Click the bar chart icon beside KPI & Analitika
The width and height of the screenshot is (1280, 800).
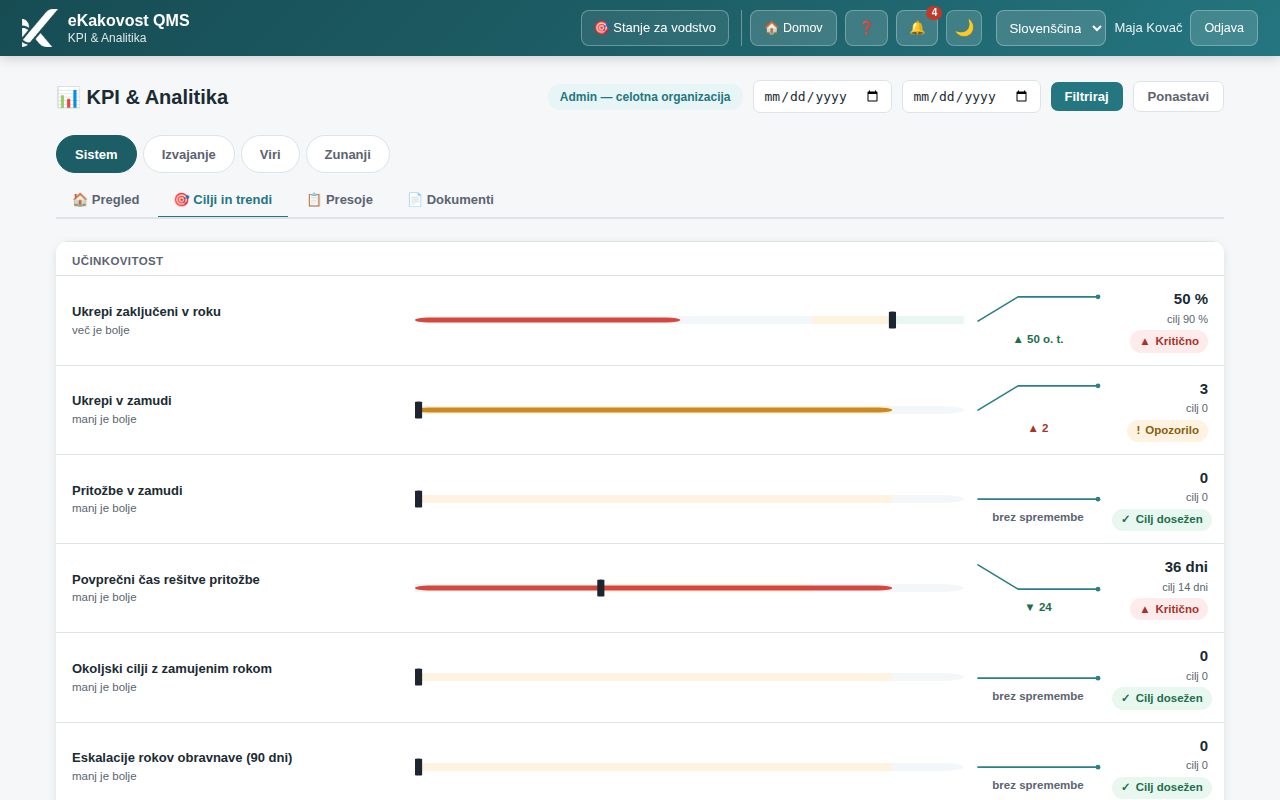68,97
